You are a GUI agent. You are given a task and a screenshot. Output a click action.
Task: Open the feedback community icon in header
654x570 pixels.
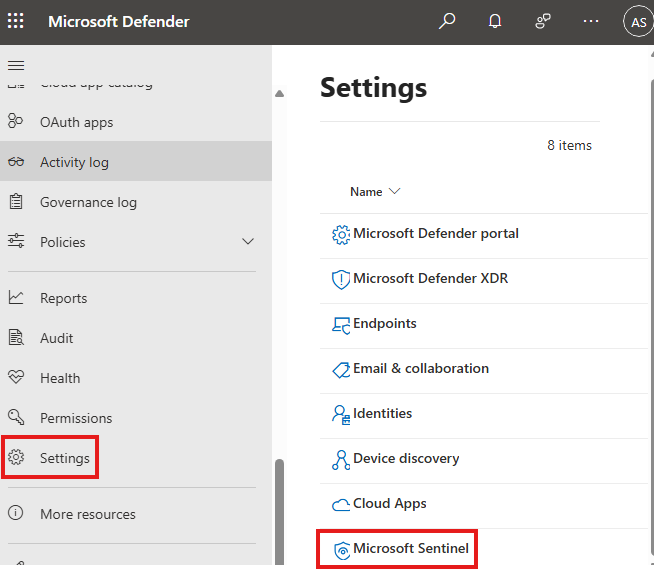pos(543,21)
